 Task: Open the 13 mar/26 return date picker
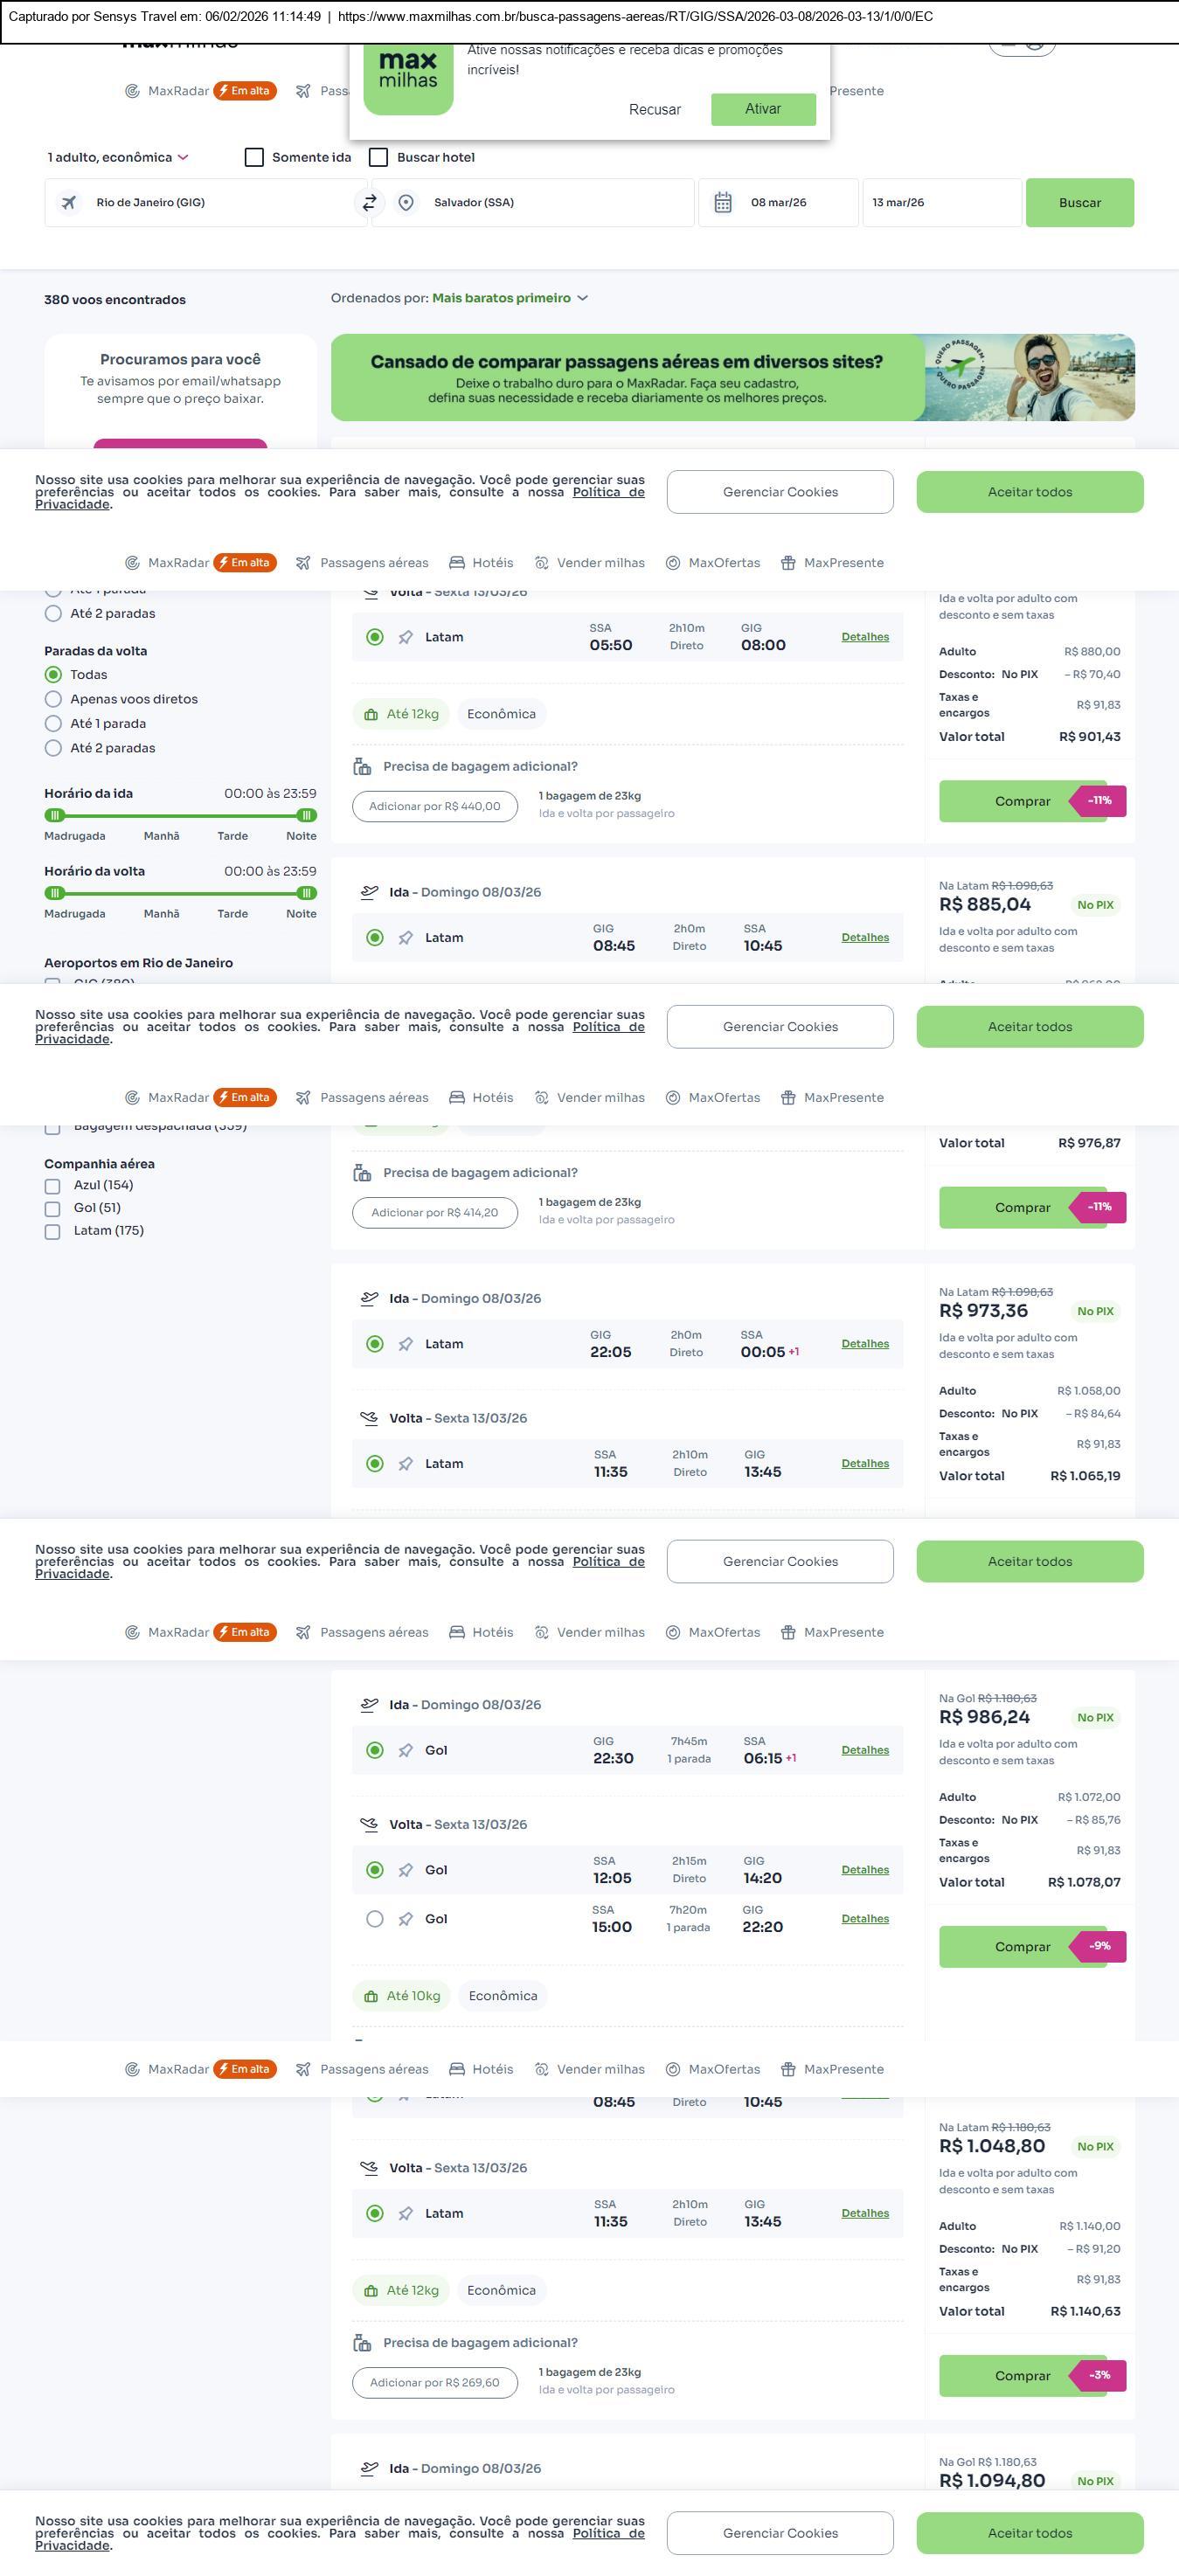(940, 203)
